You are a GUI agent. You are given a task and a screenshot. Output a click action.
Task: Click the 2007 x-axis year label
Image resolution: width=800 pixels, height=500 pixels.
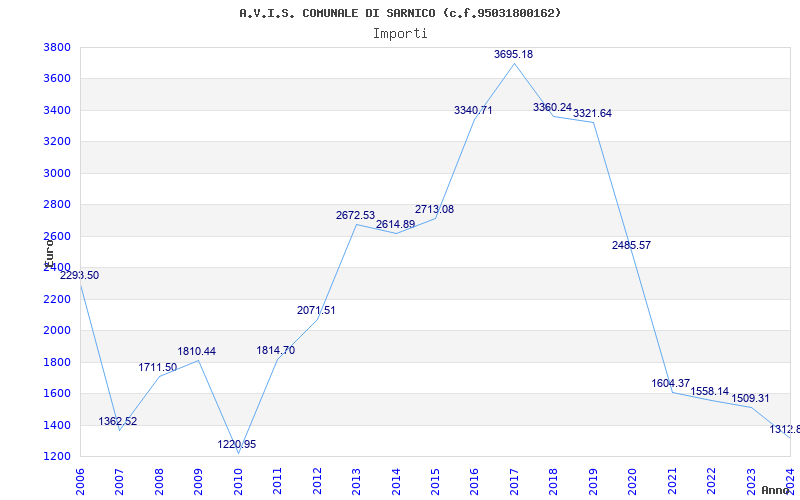[x=119, y=482]
